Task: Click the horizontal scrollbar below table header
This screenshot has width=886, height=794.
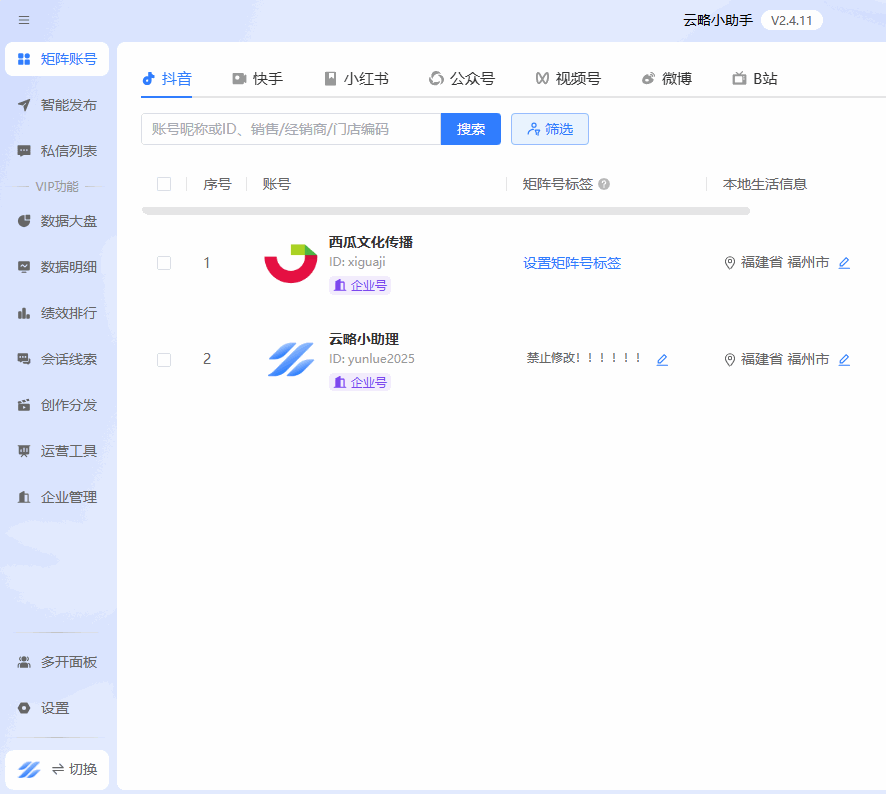Action: point(445,211)
